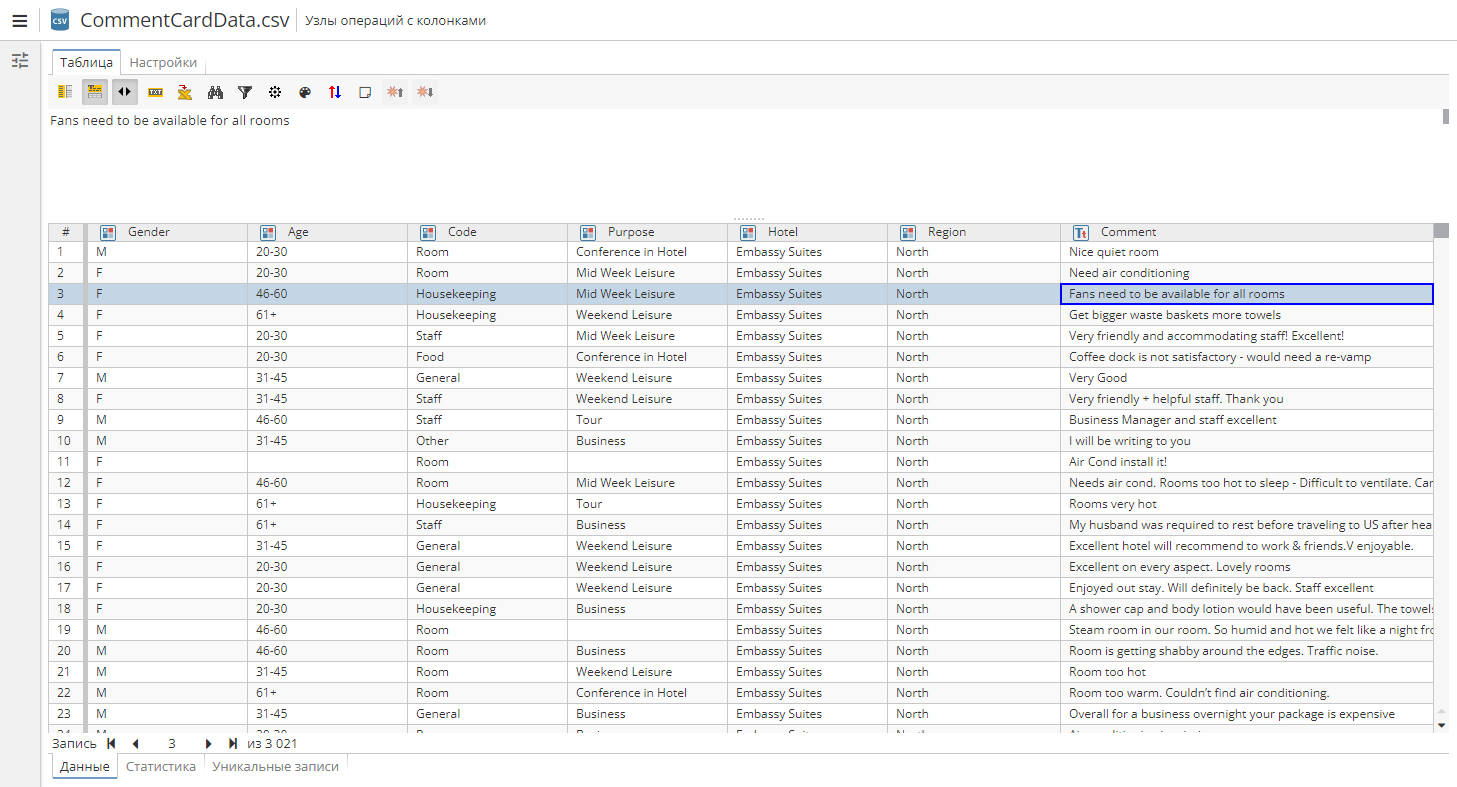Image resolution: width=1457 pixels, height=787 pixels.
Task: Open search with binoculars icon
Action: [215, 92]
